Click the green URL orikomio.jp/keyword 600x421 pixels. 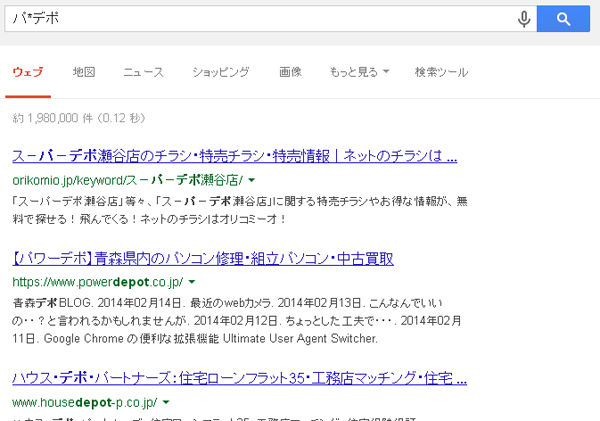127,180
